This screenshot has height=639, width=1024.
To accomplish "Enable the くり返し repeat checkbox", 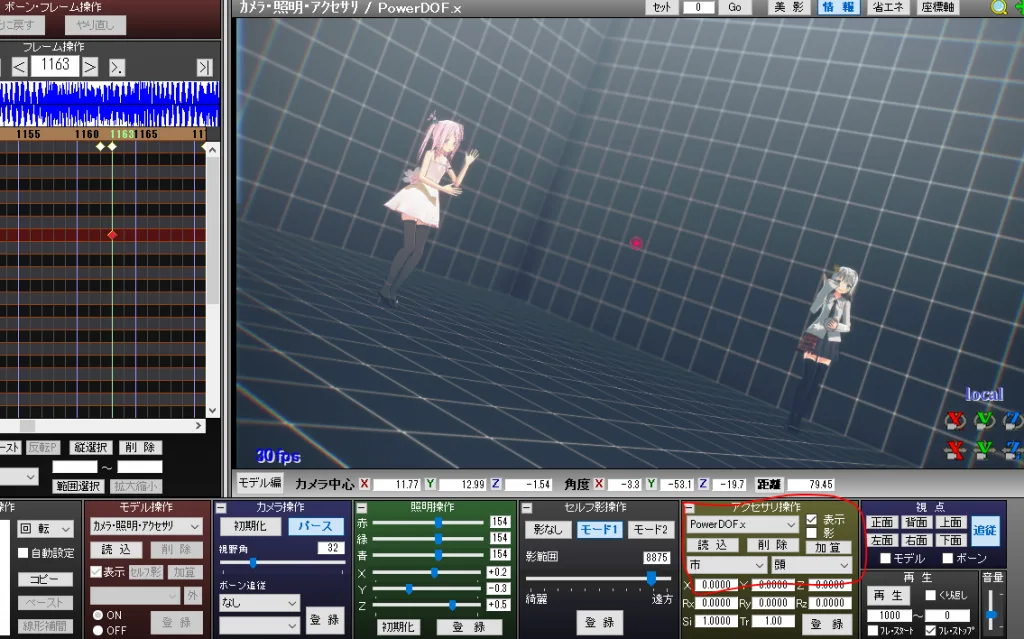I will tap(930, 596).
